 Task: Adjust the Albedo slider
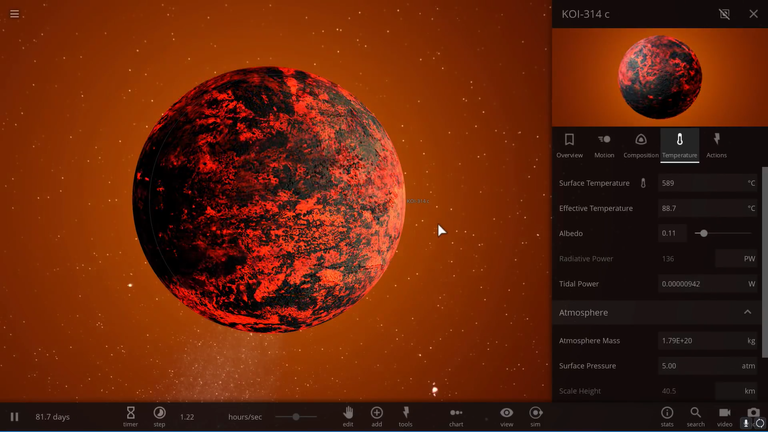point(704,233)
